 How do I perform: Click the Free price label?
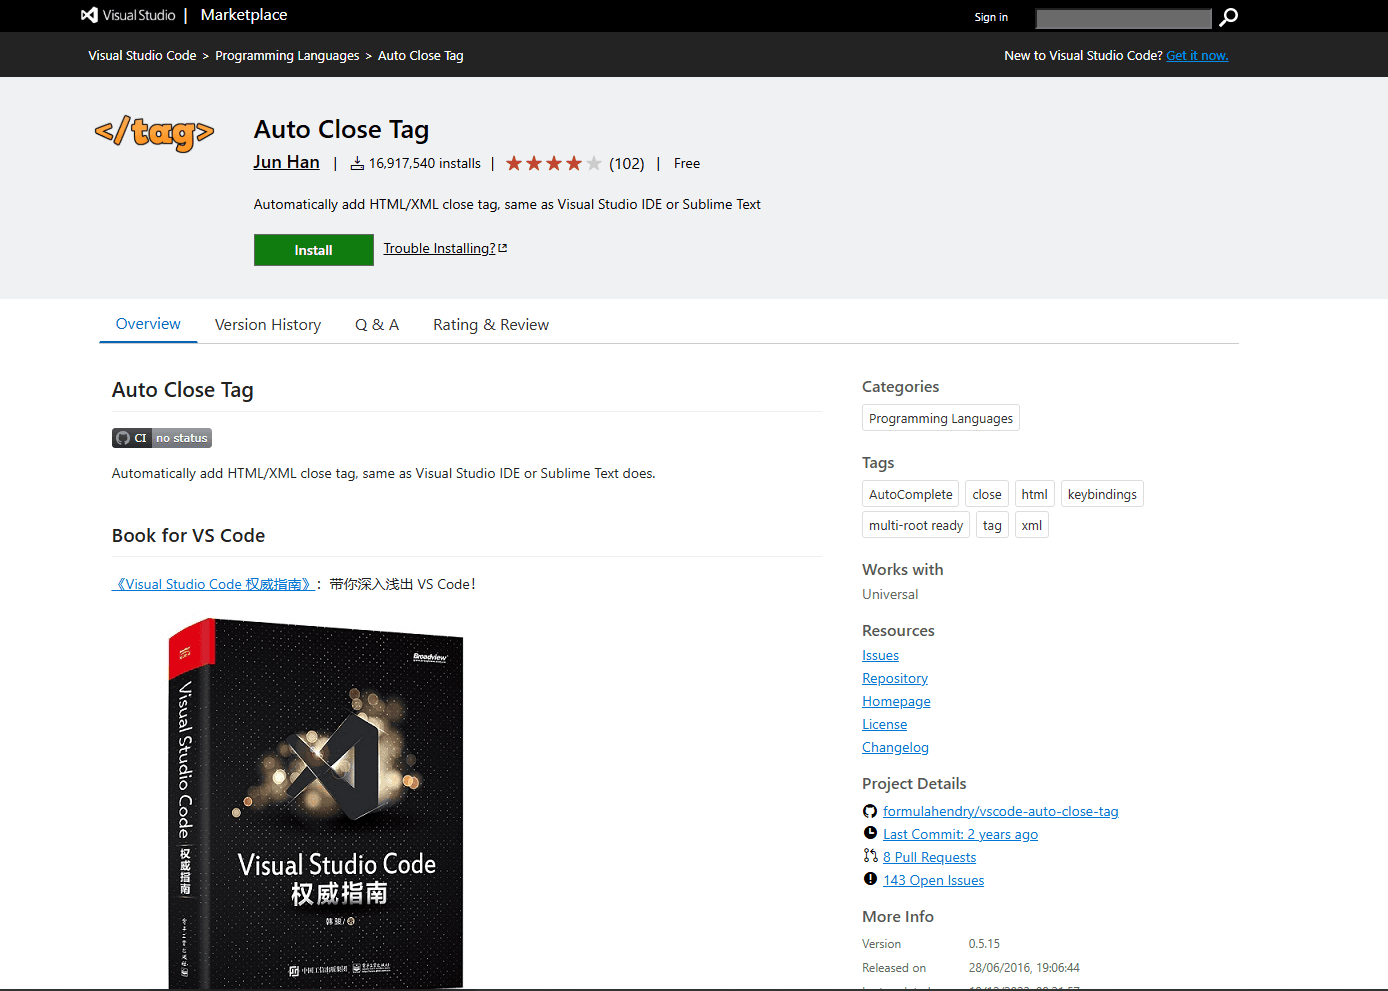tap(687, 163)
